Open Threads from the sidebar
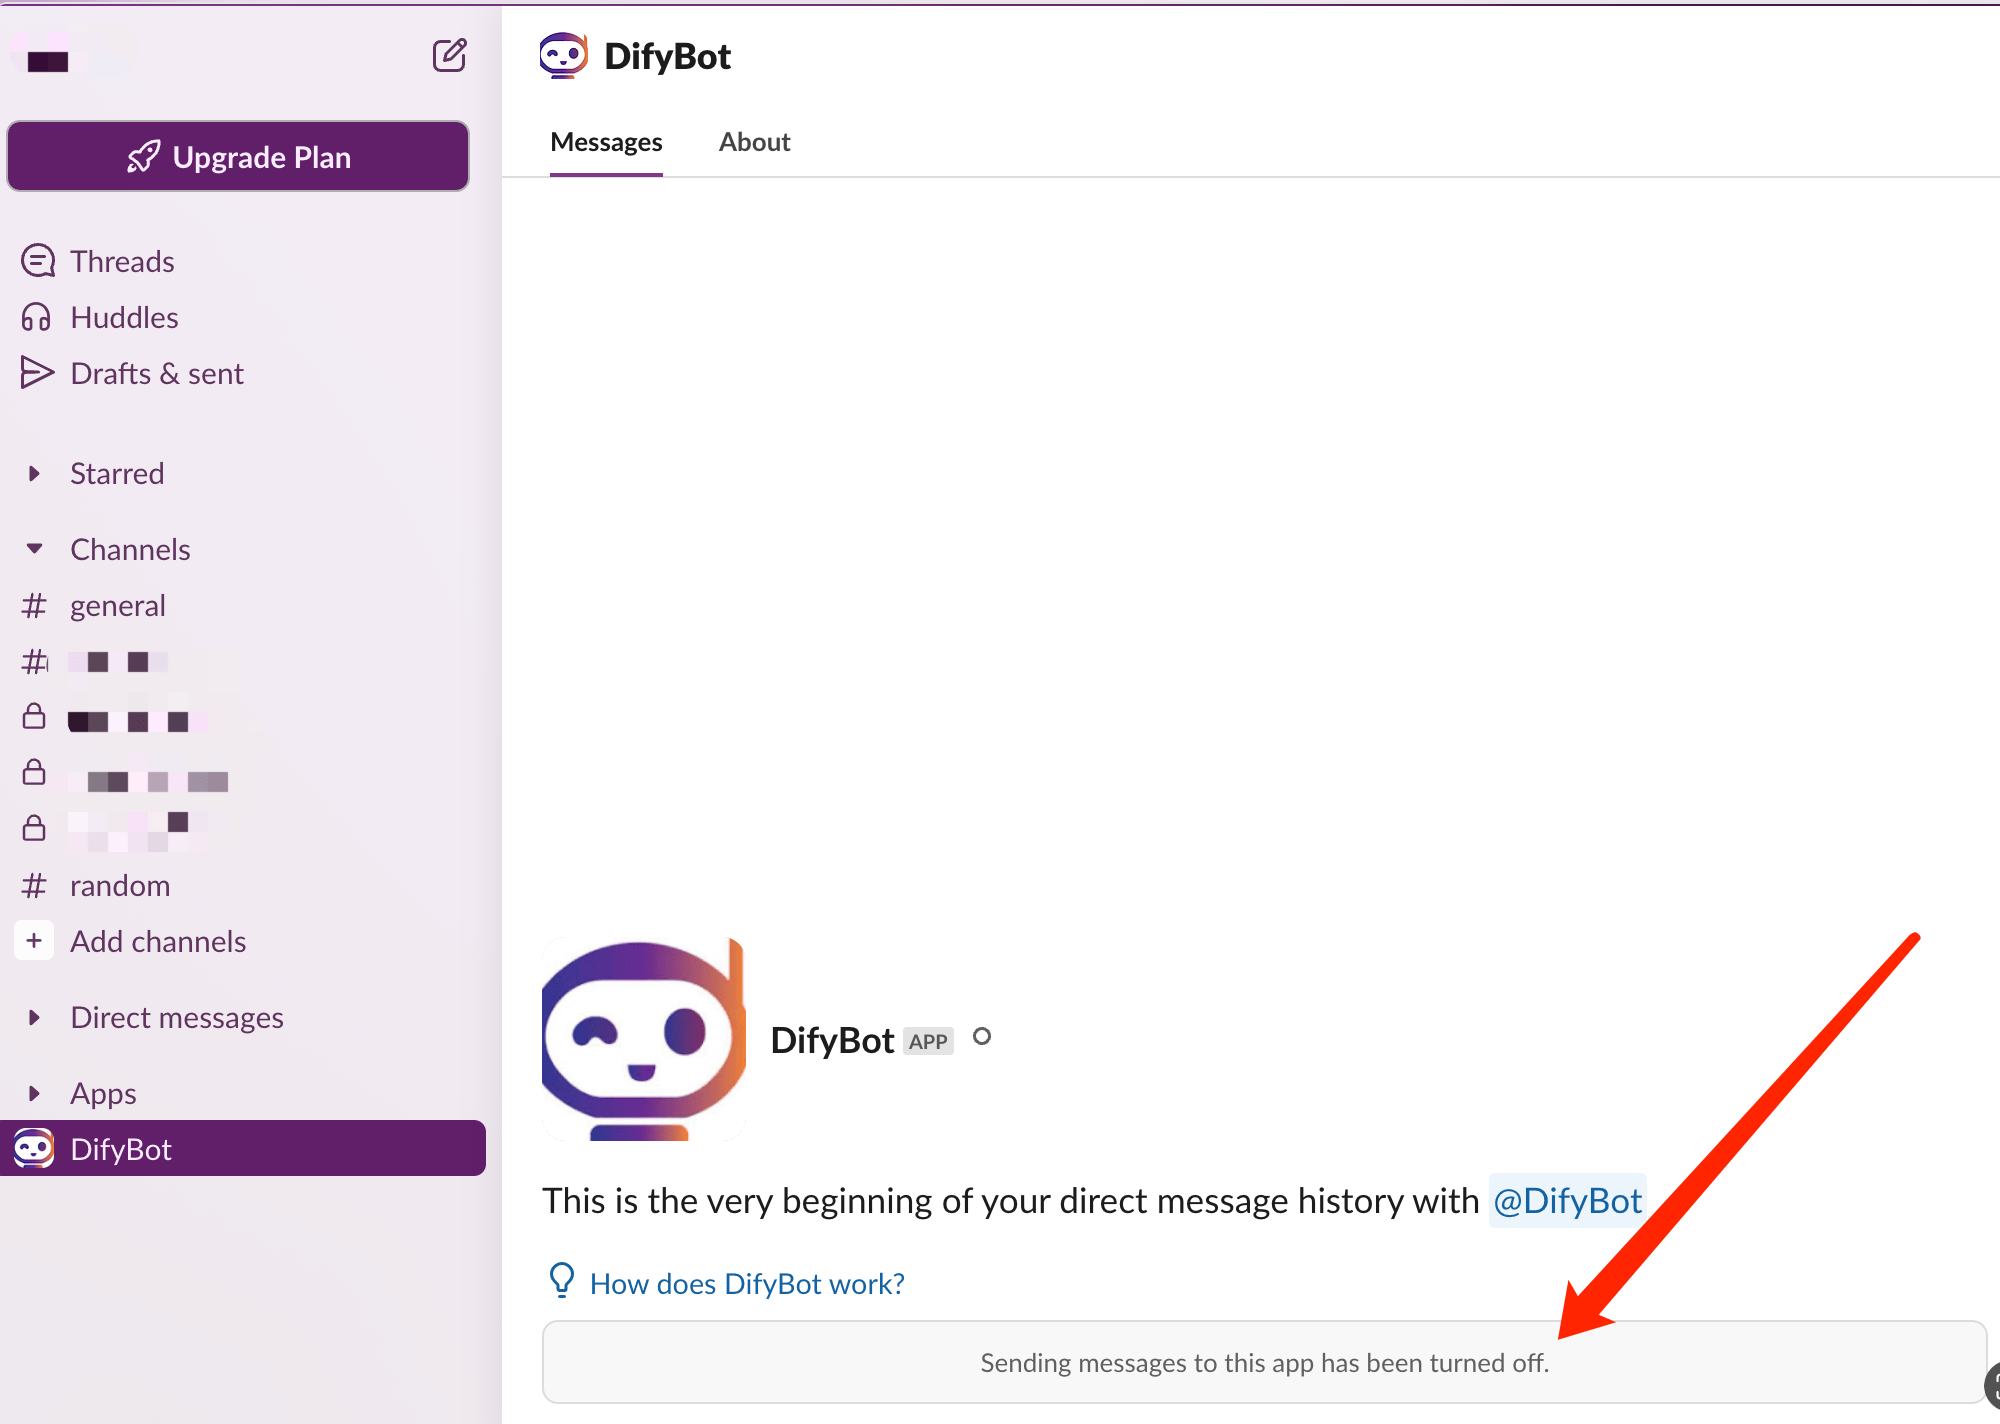Screen dimensions: 2000x1424 (122, 261)
